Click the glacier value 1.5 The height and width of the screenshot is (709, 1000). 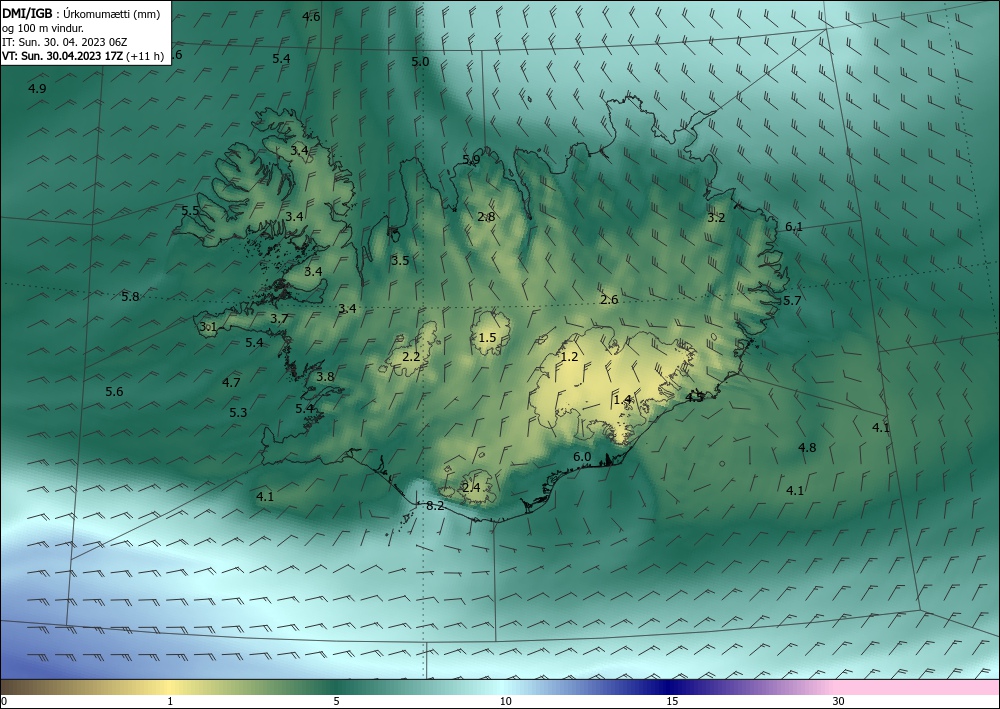[487, 337]
